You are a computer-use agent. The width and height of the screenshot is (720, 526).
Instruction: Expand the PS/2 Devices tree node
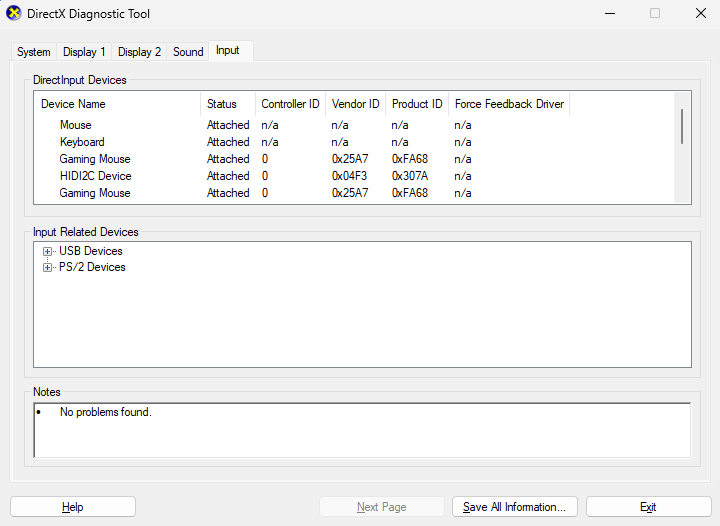(x=47, y=268)
